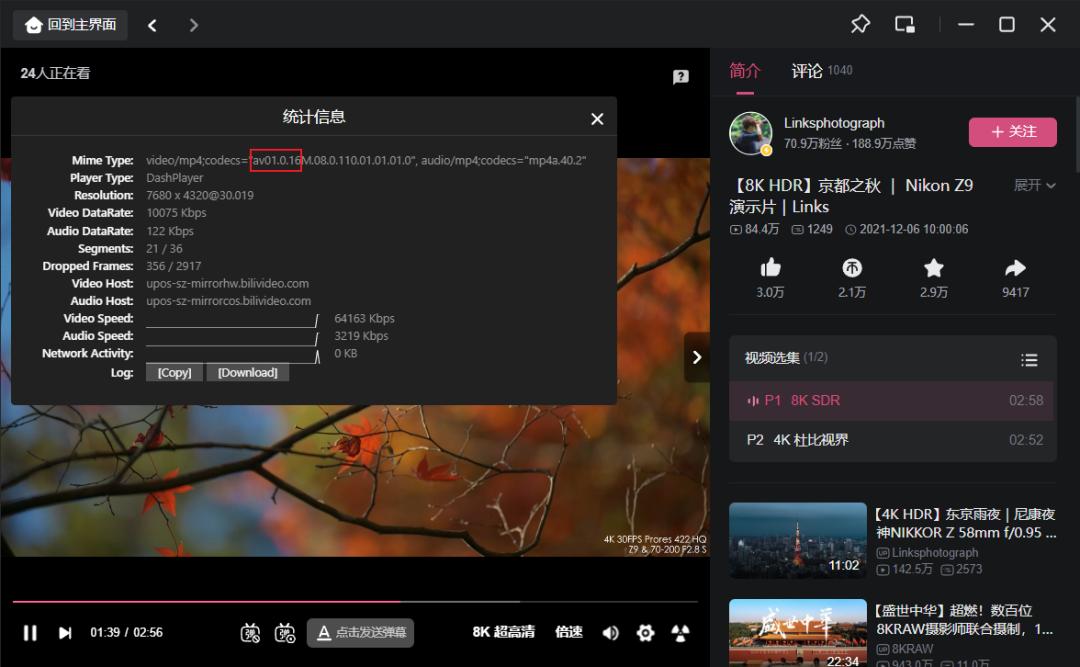Image resolution: width=1080 pixels, height=667 pixels.
Task: Click the publish date 2021-12-06 10:00:06
Action: point(913,229)
